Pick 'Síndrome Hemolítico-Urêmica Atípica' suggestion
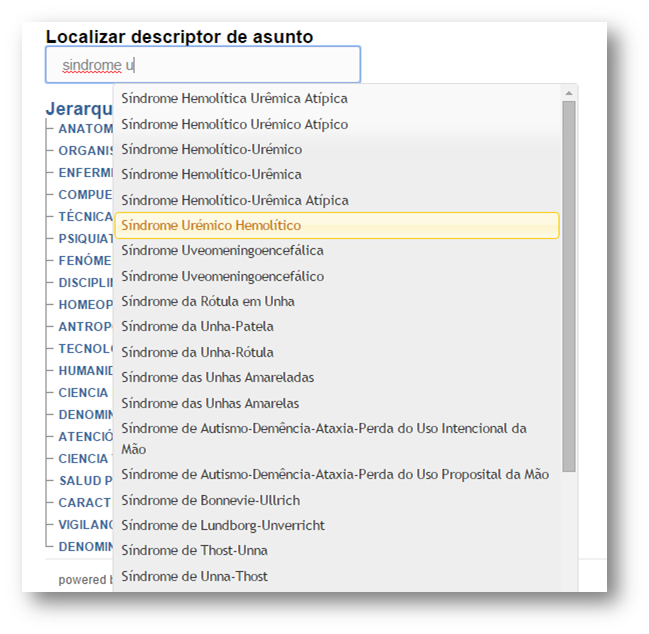 pyautogui.click(x=337, y=200)
